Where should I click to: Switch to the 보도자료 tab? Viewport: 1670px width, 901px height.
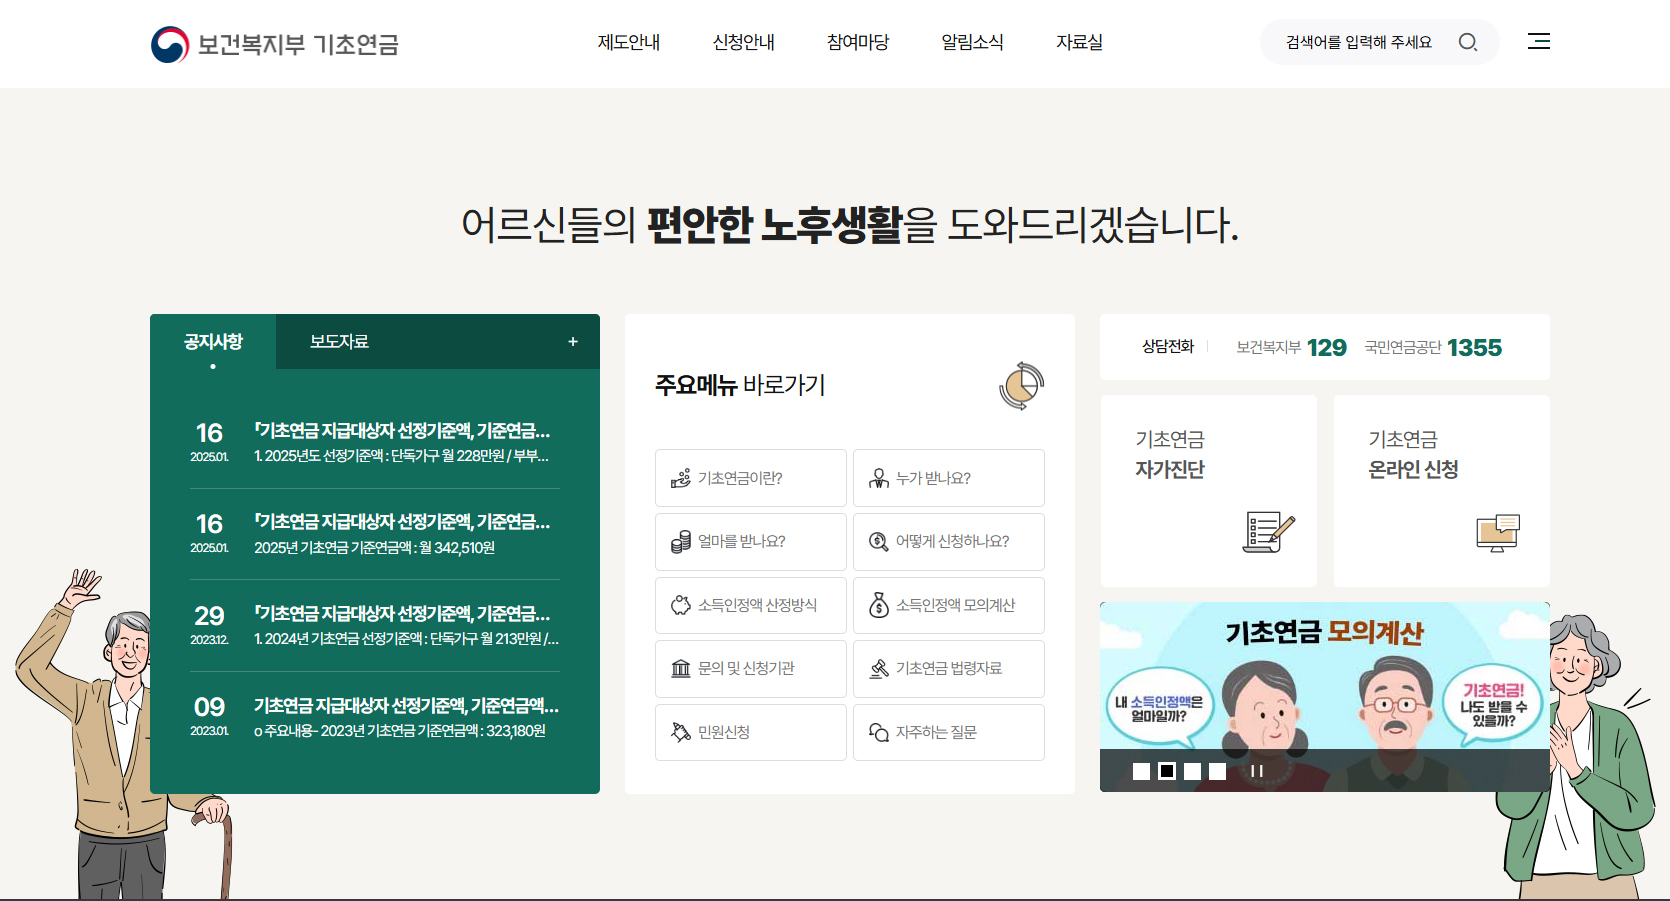tap(337, 341)
